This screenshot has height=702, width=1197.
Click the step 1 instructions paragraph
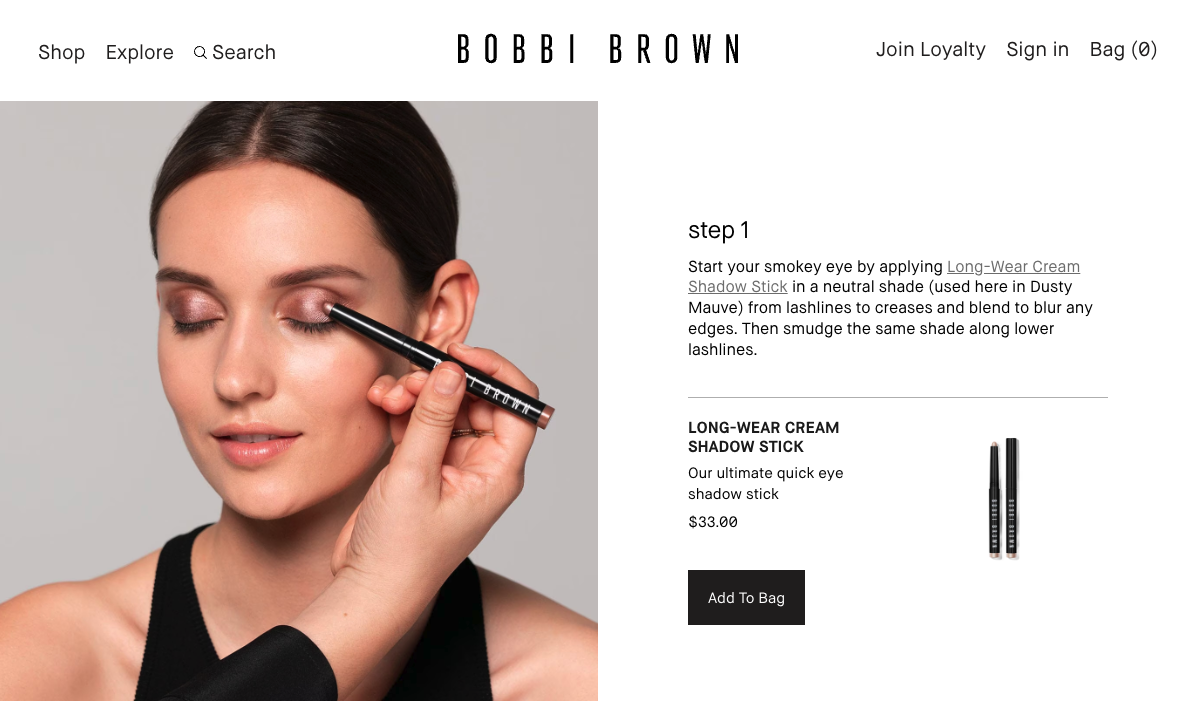point(890,308)
